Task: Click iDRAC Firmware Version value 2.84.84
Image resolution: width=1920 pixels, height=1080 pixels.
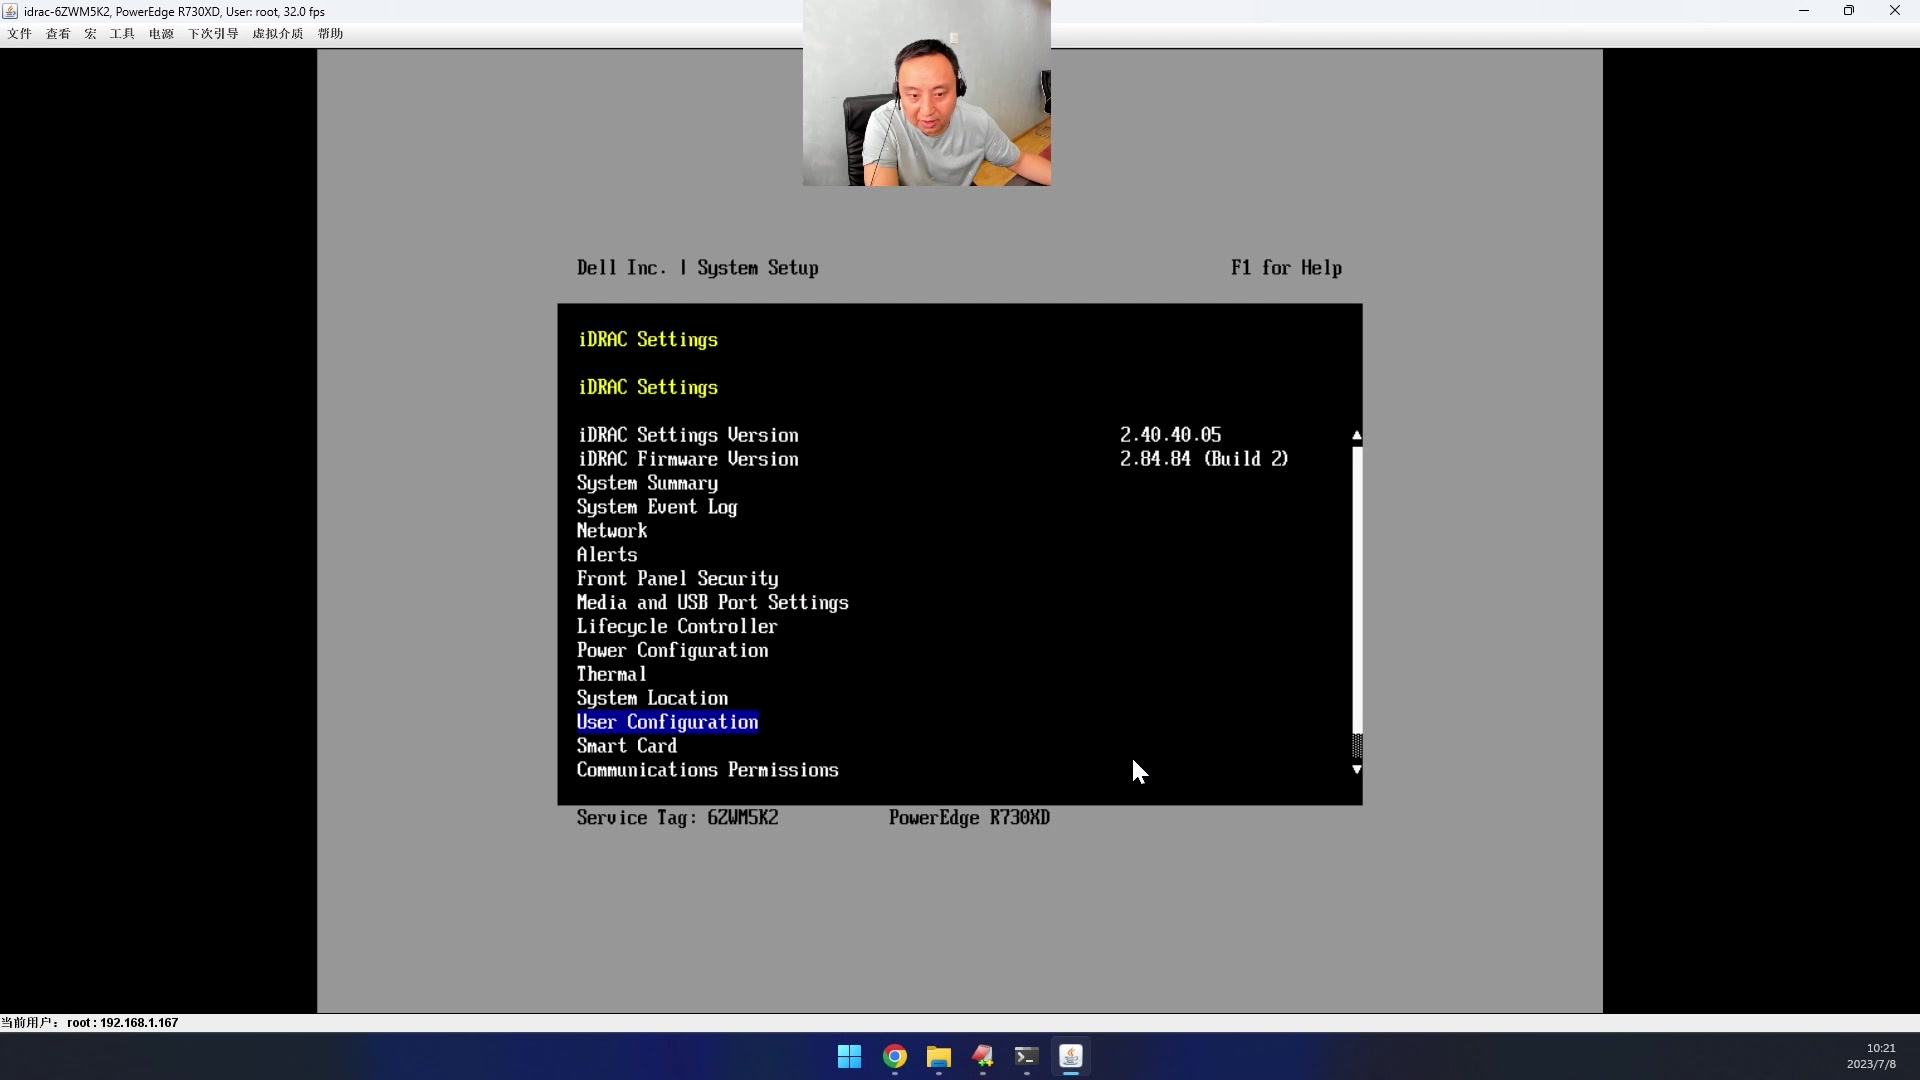Action: [x=1204, y=459]
